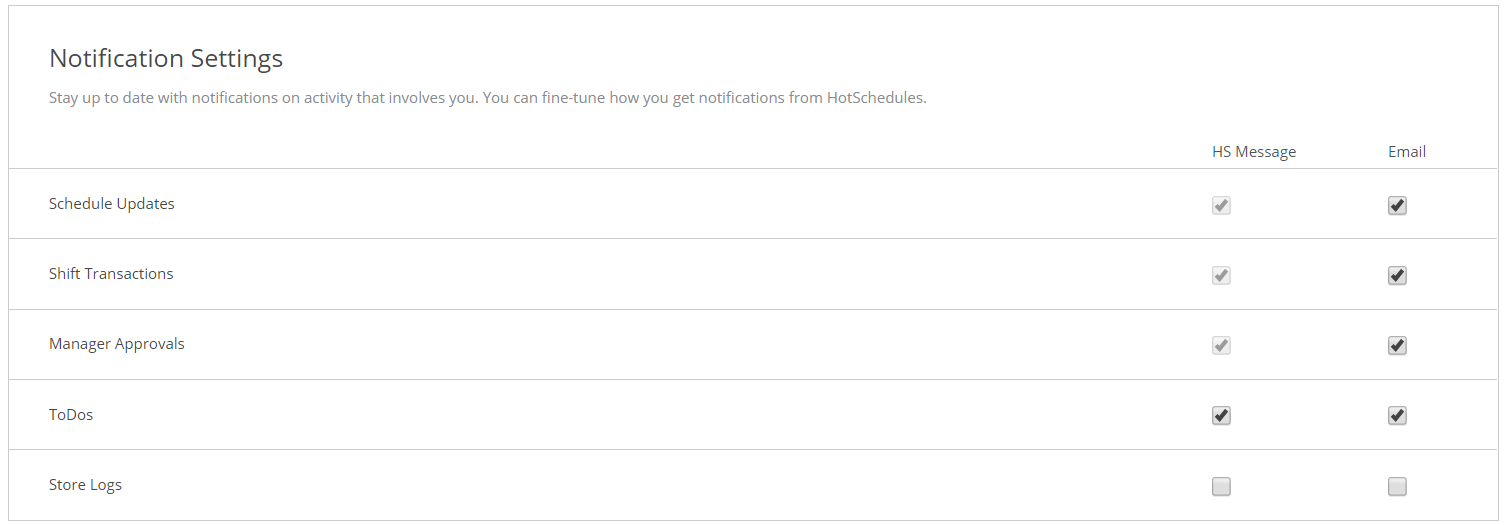Toggle HS Message checkbox for Shift Transactions

coord(1221,276)
